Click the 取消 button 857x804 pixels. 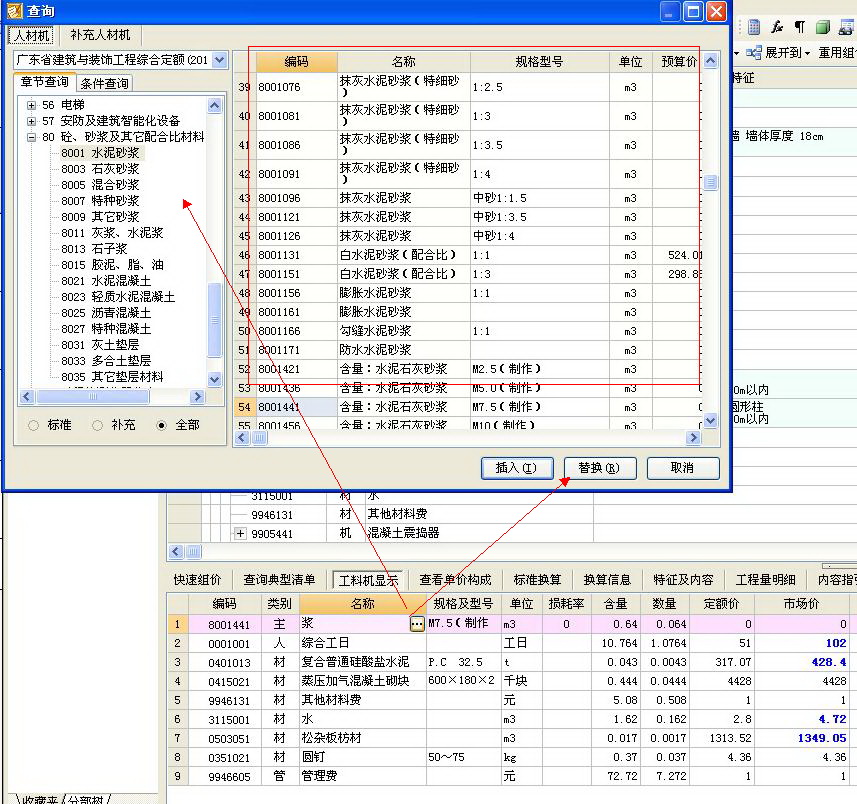[x=683, y=468]
